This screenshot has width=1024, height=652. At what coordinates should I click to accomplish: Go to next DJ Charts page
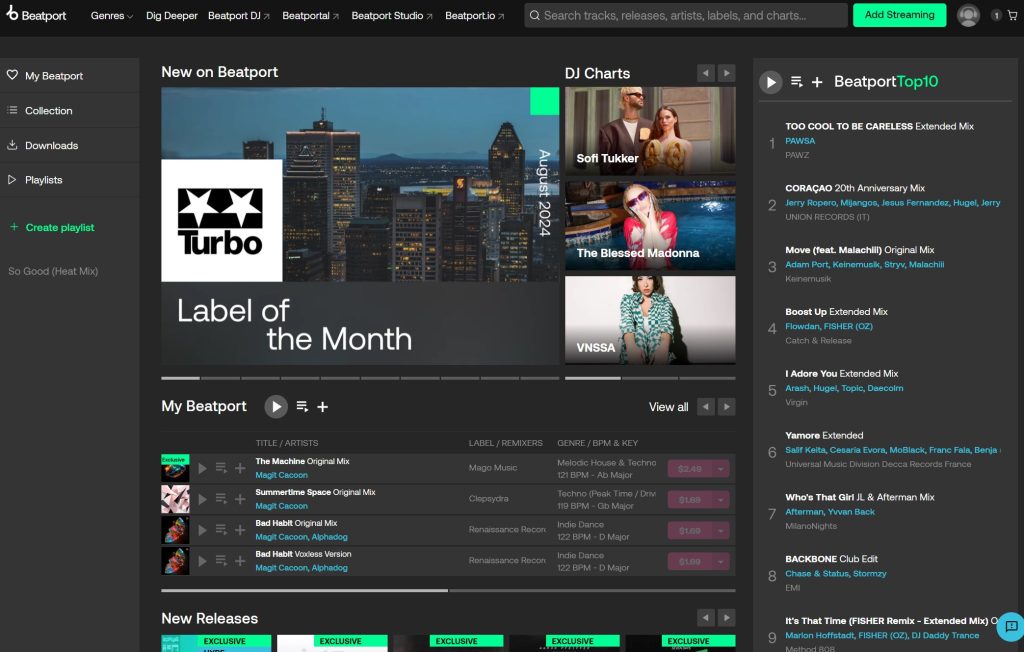point(727,73)
